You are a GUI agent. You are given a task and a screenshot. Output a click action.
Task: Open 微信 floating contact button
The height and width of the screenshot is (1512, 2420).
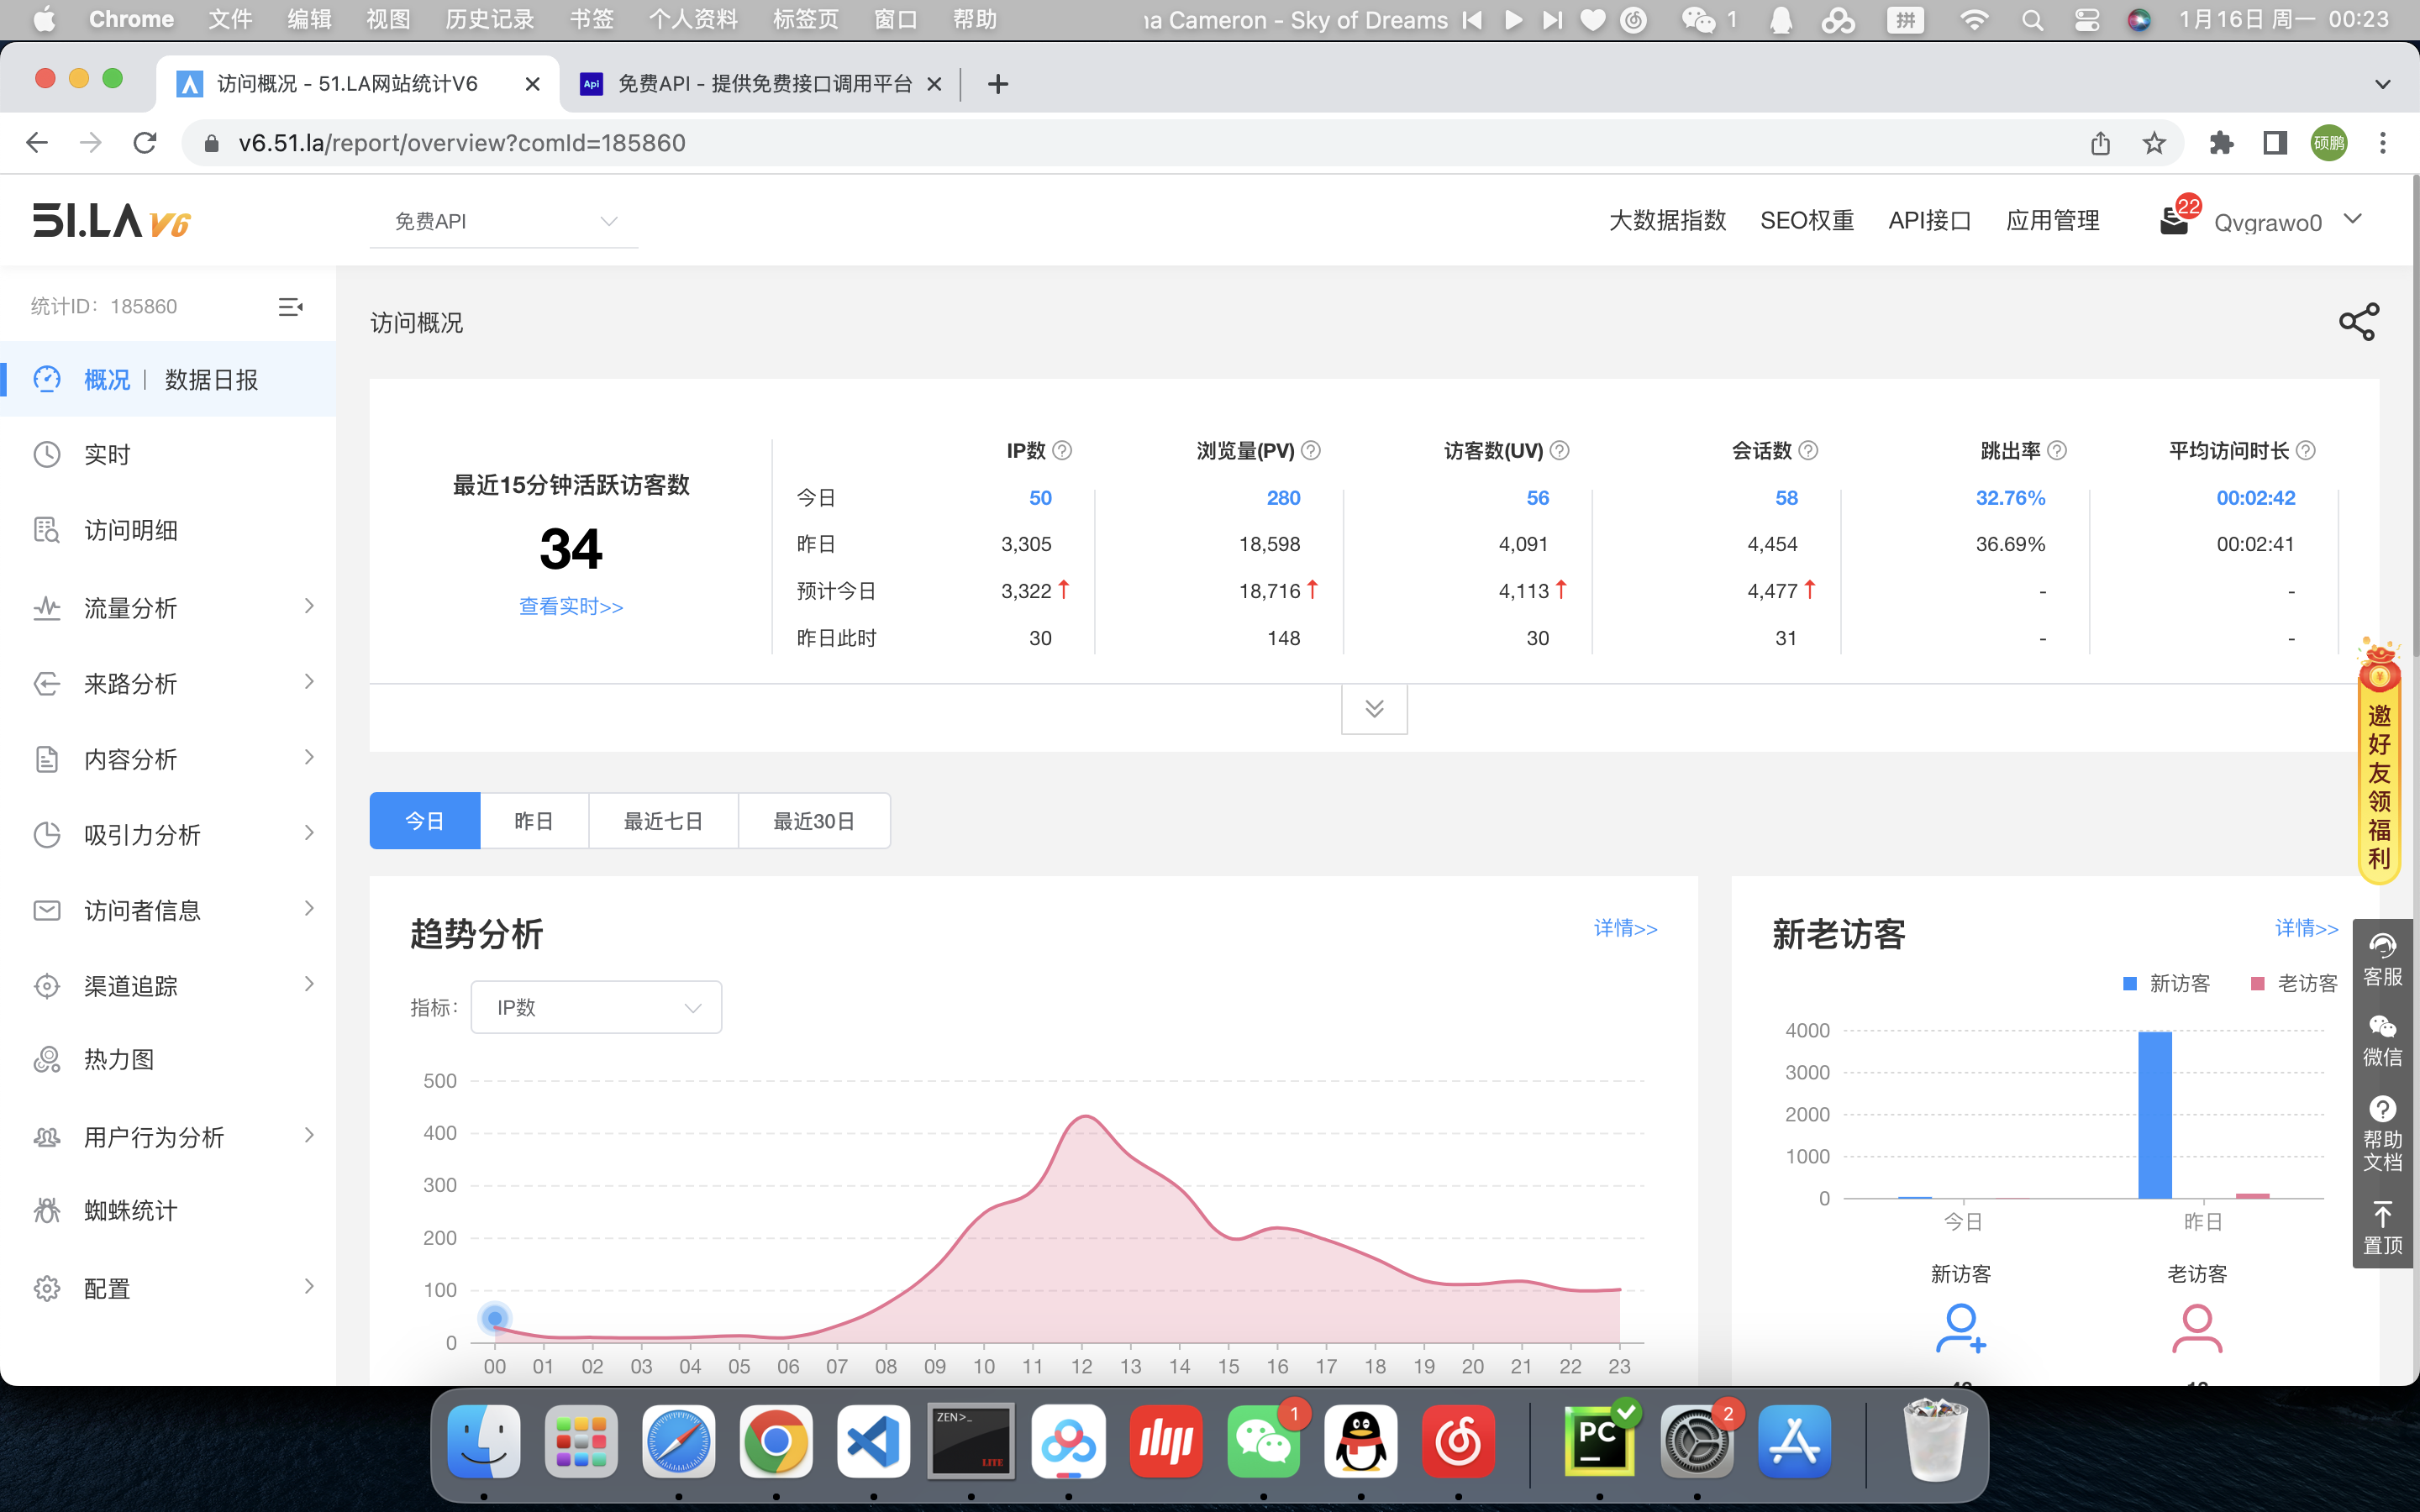2382,1042
